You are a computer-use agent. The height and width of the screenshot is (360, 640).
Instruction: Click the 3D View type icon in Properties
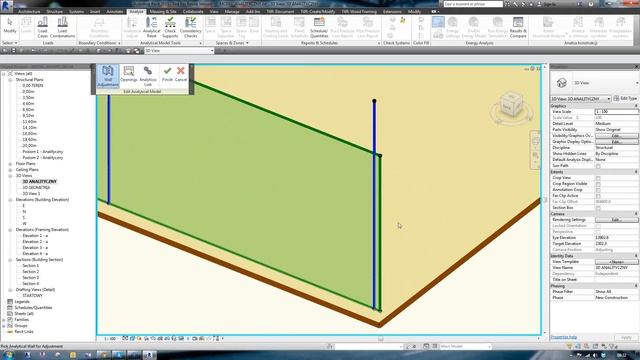pos(562,83)
